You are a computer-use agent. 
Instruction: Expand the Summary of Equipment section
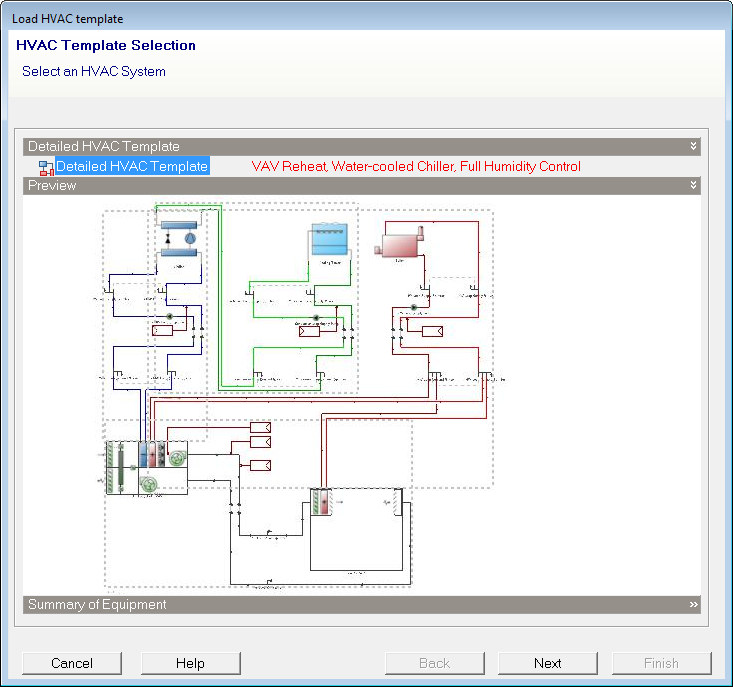pyautogui.click(x=693, y=605)
